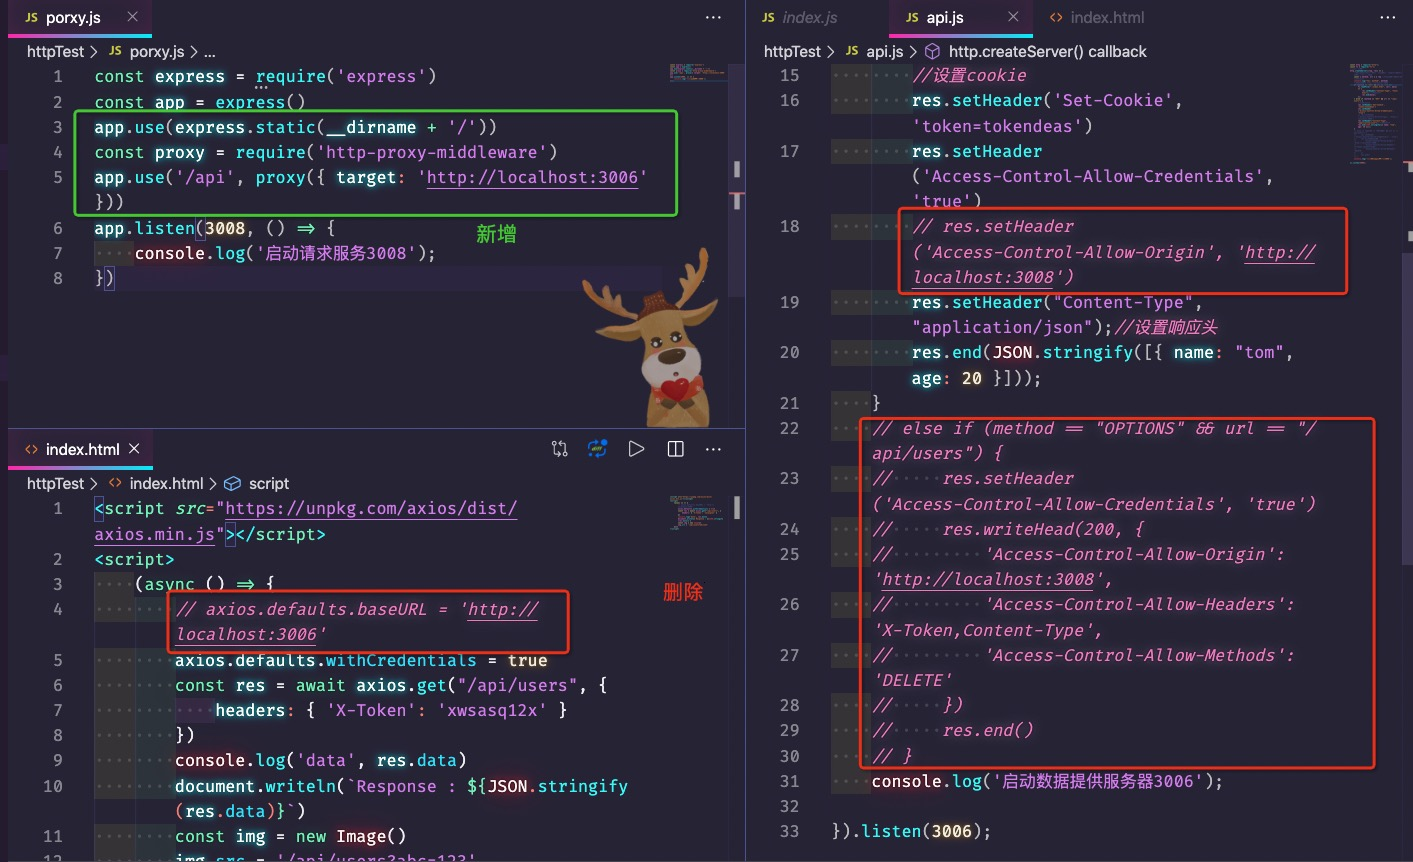The width and height of the screenshot is (1413, 862).
Task: Open the index.html tab in top-right group
Action: click(1107, 18)
